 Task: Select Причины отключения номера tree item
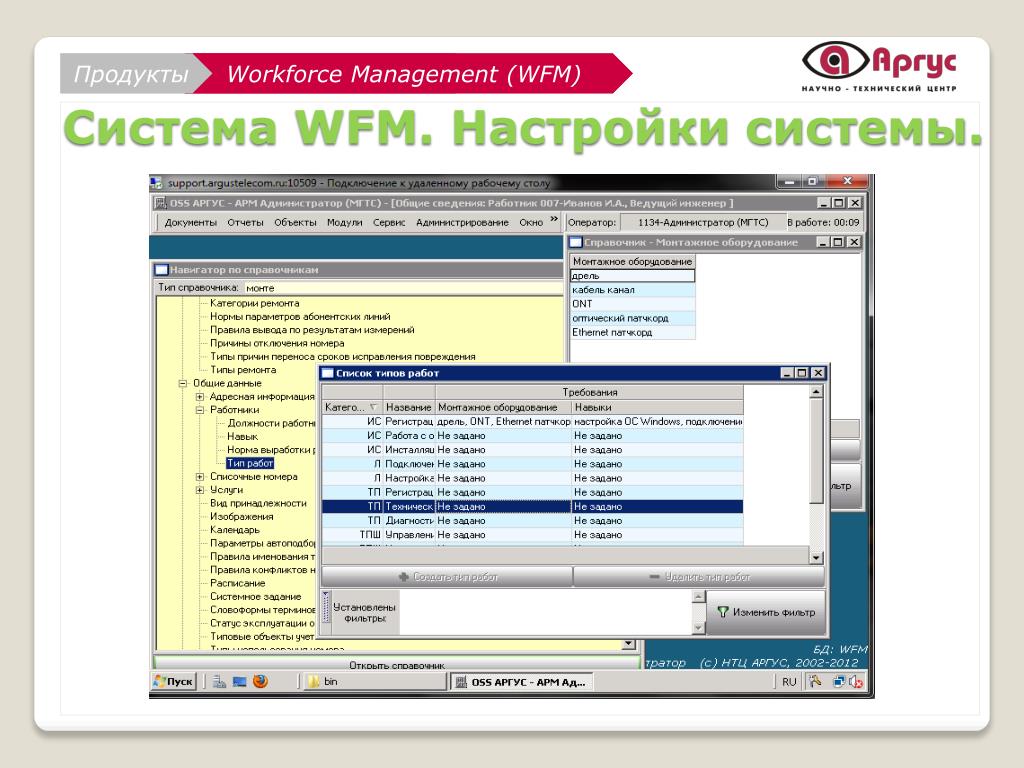(x=277, y=344)
